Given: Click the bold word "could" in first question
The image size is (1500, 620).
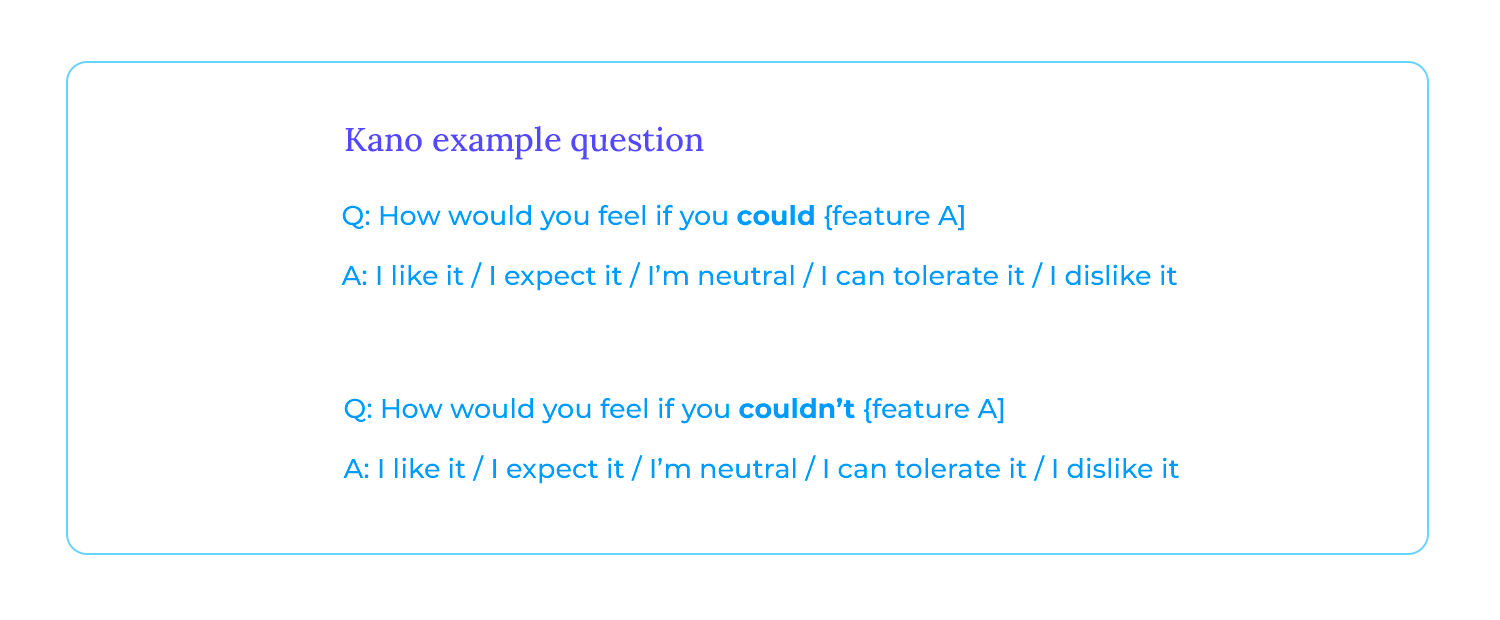Looking at the screenshot, I should [776, 216].
